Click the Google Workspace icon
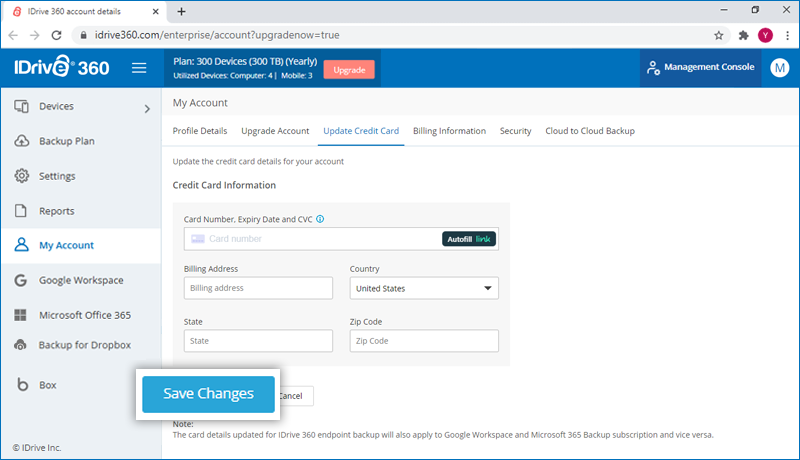 (20, 280)
